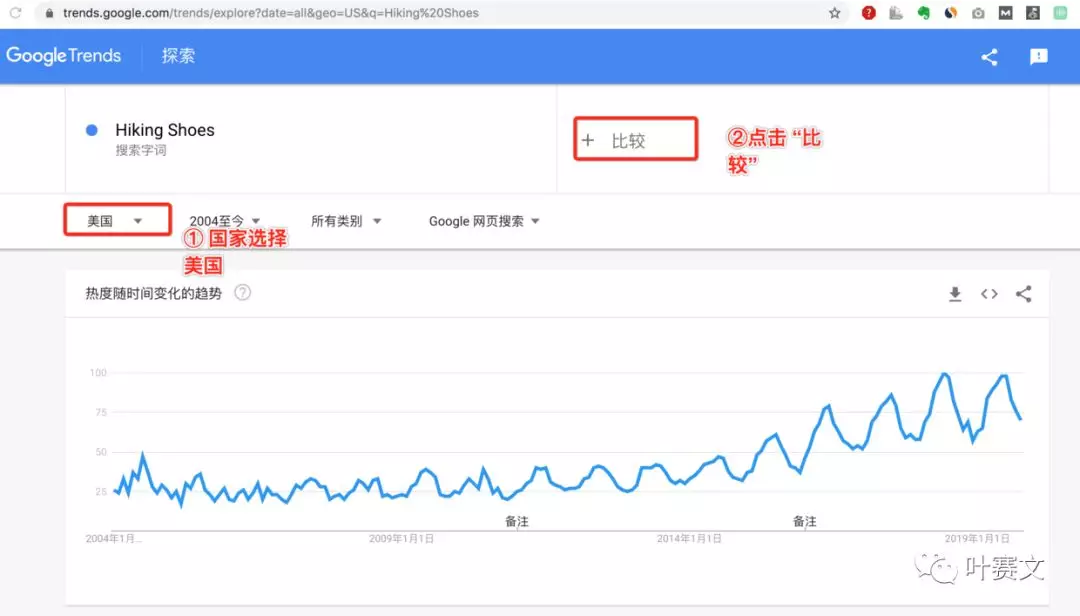1080x616 pixels.
Task: Share the trends chart via share icon
Action: [x=1023, y=293]
